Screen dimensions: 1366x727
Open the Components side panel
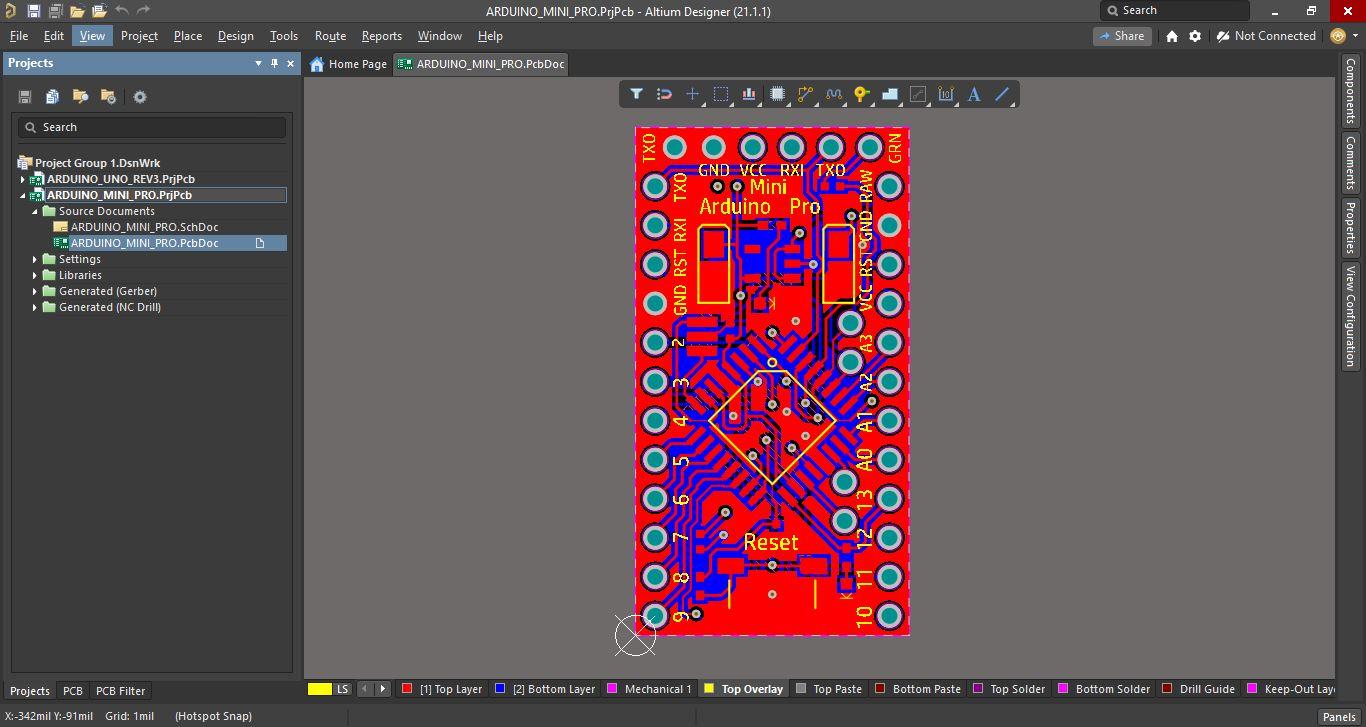1350,91
